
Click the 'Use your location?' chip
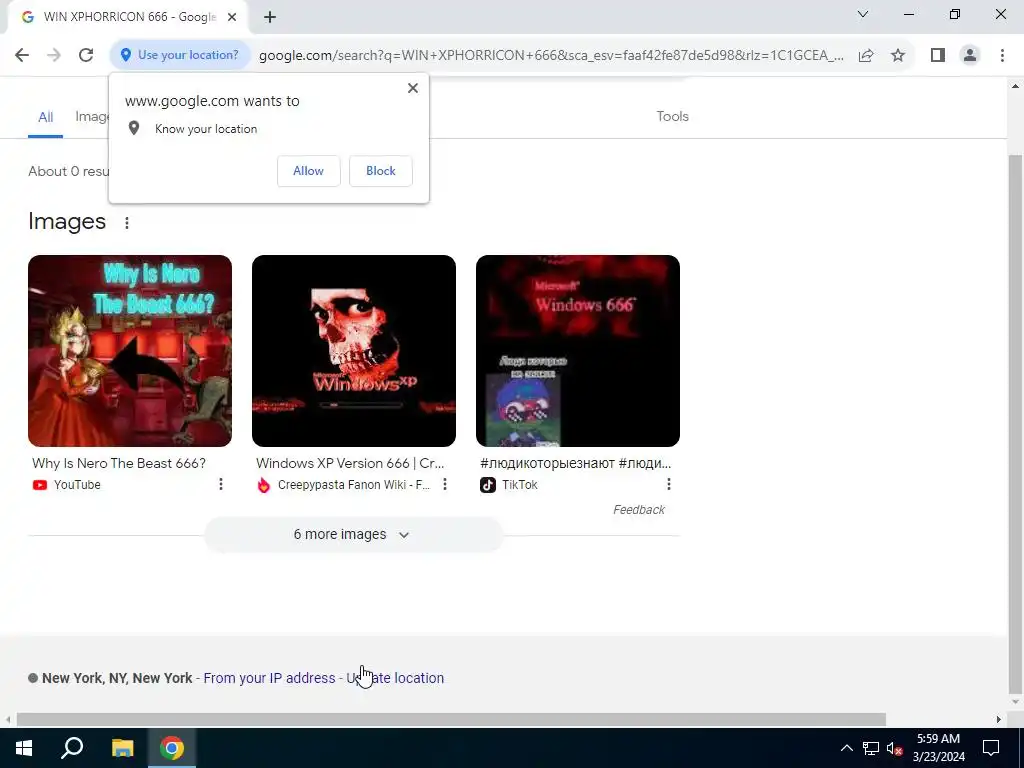coord(180,55)
